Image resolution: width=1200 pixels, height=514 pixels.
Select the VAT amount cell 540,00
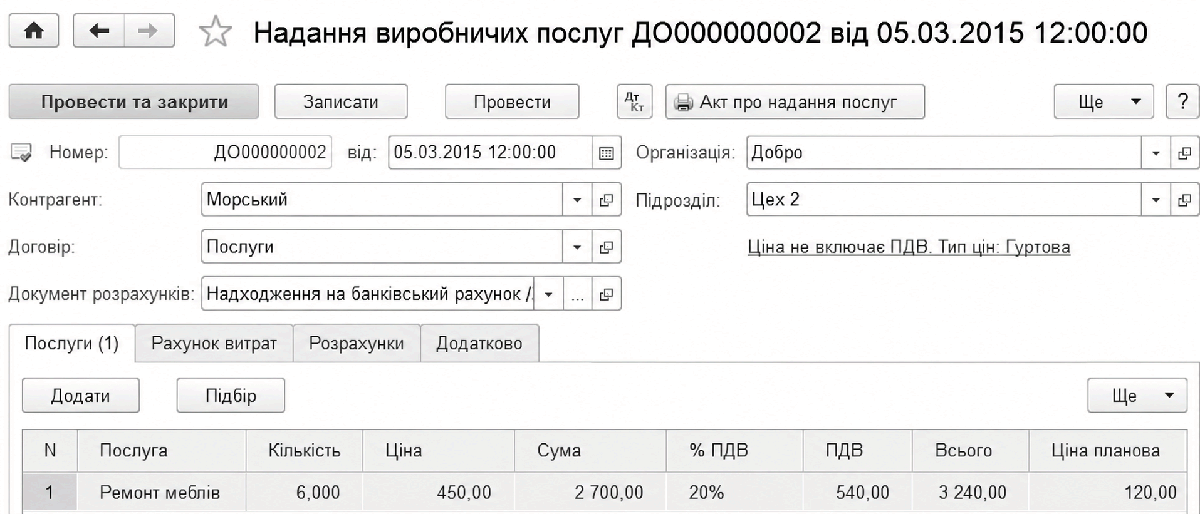[860, 492]
